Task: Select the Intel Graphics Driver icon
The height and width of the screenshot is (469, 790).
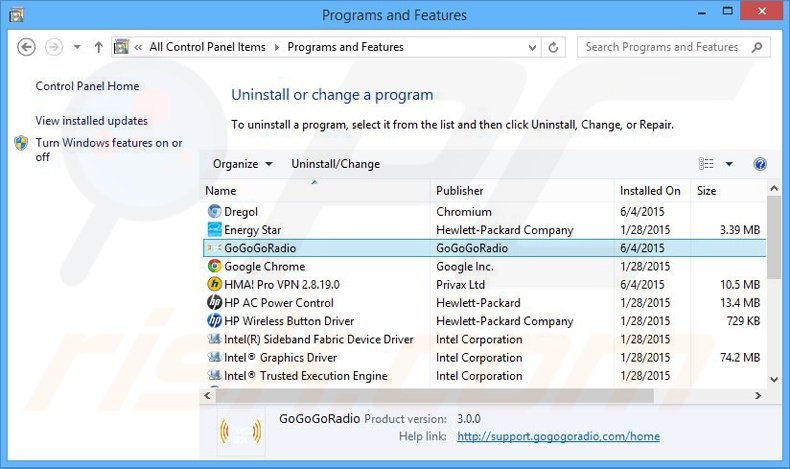Action: [x=214, y=357]
